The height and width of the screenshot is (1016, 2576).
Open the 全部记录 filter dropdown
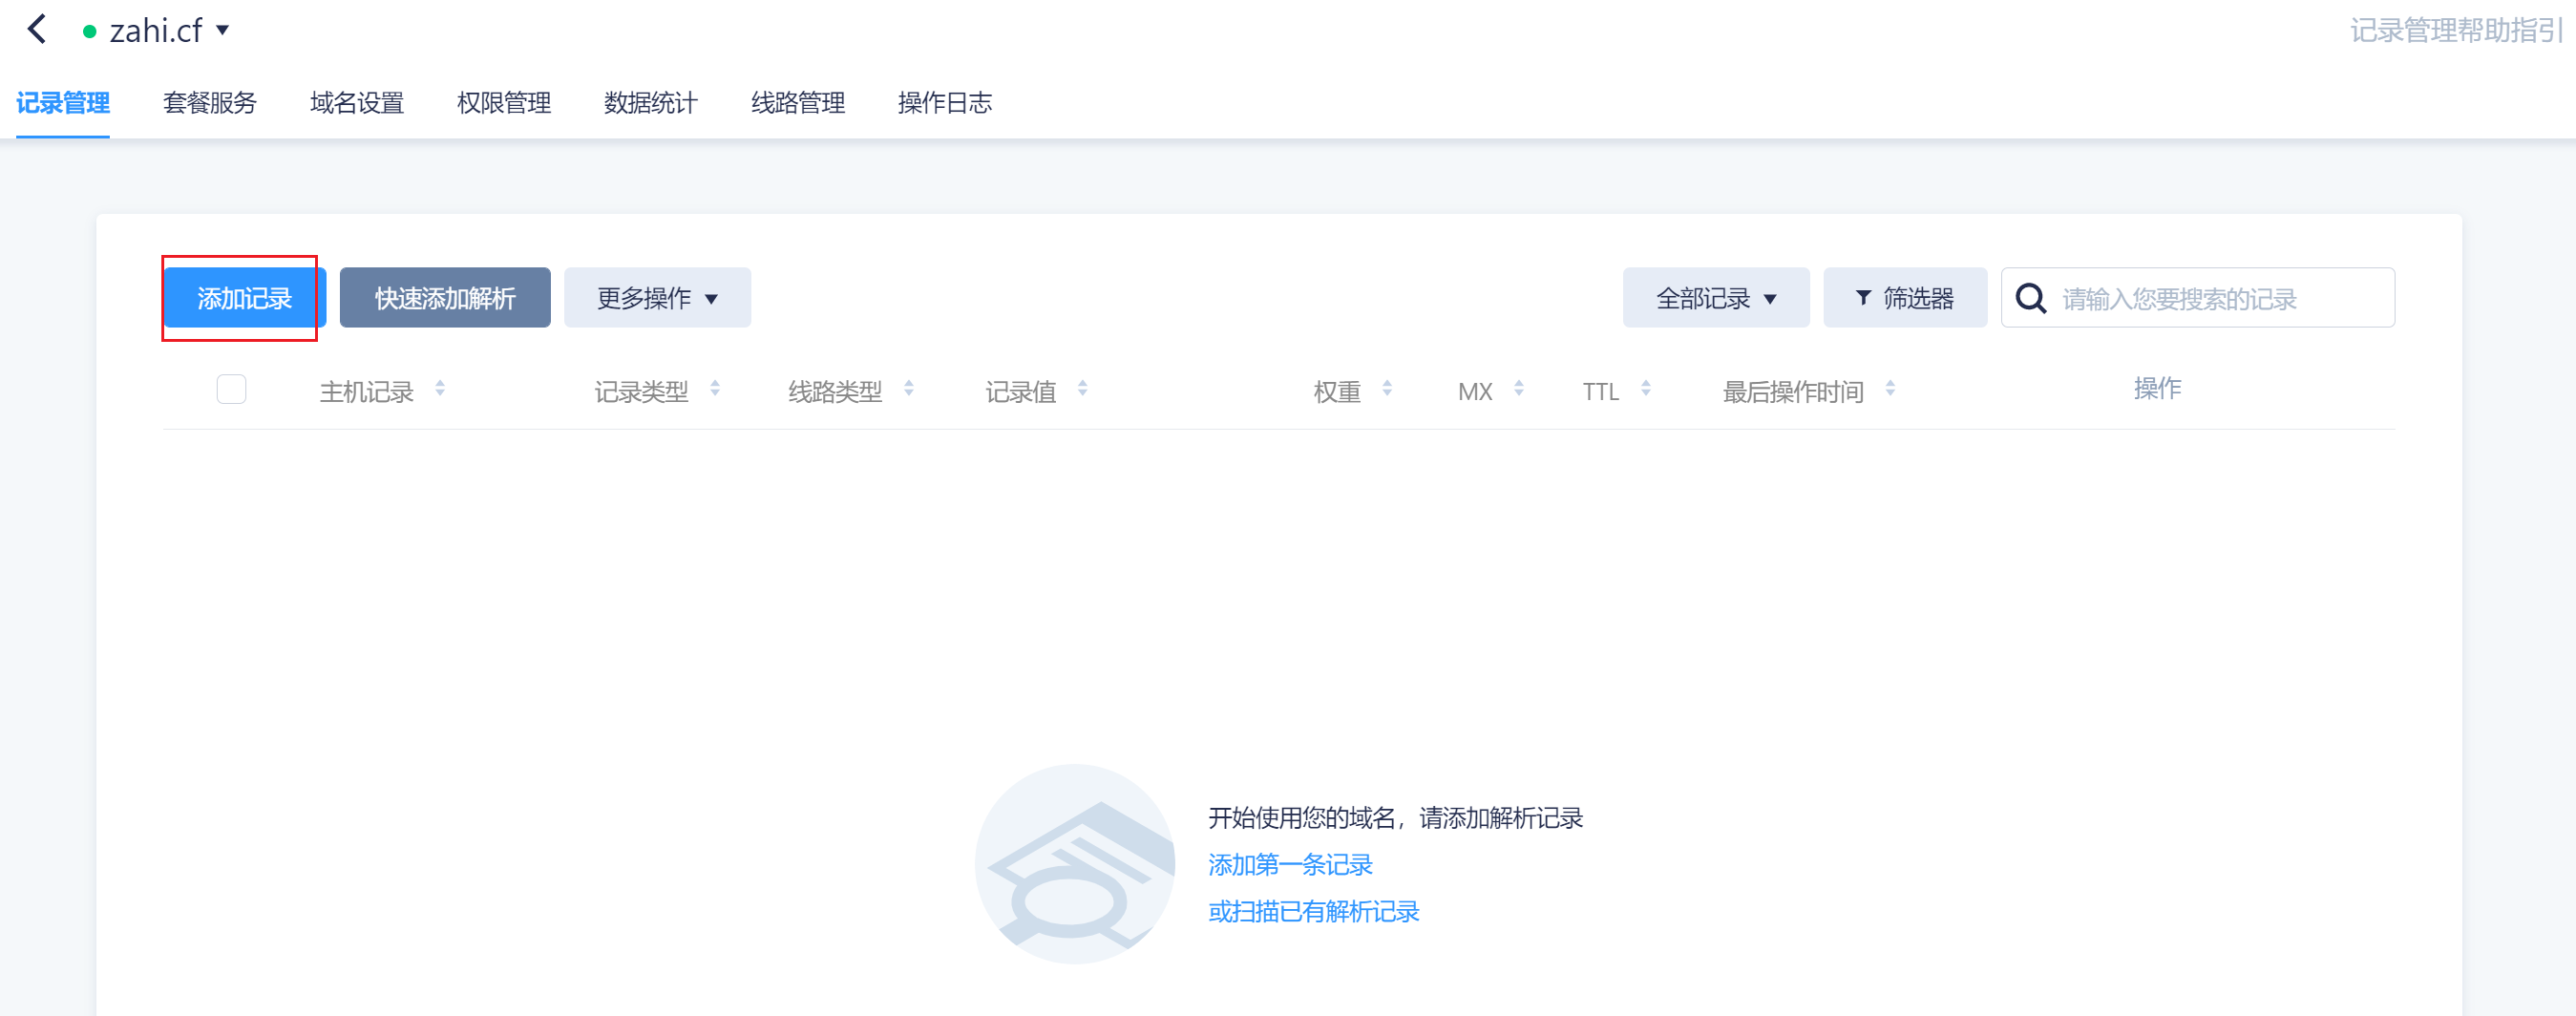[1715, 298]
